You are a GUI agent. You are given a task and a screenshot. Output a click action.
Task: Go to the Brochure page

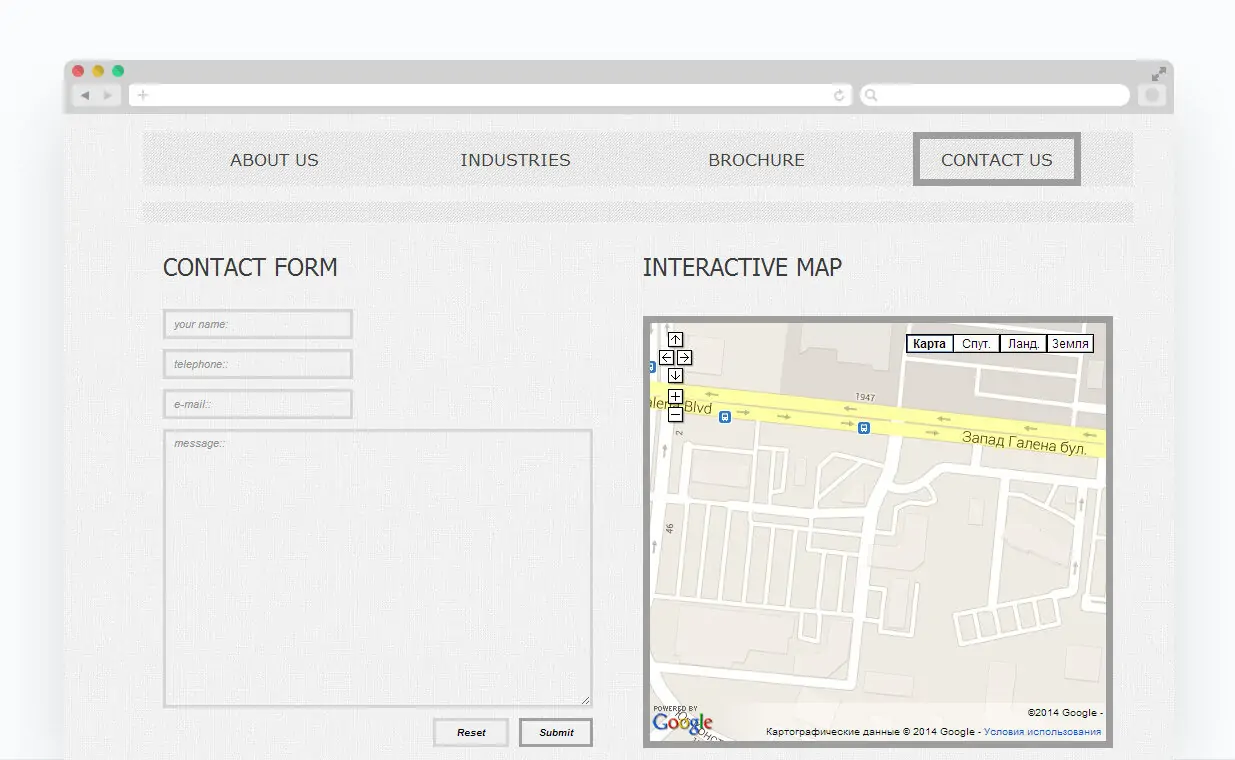click(x=756, y=160)
